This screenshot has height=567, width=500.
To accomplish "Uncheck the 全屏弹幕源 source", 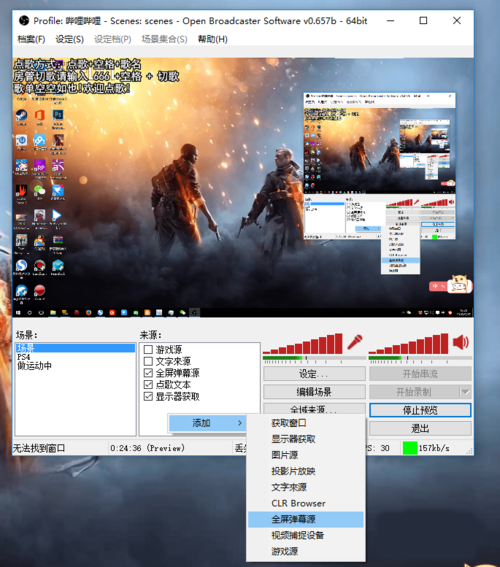I will click(x=148, y=373).
